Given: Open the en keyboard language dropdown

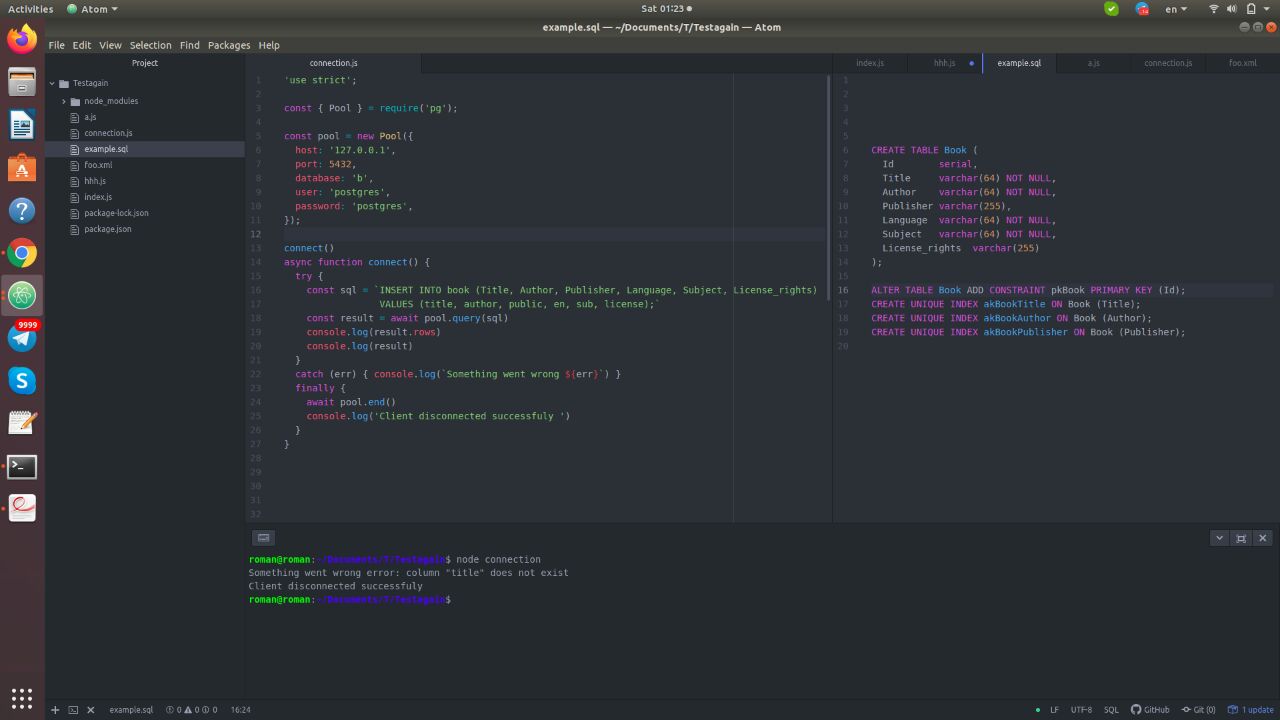Looking at the screenshot, I should click(1176, 9).
